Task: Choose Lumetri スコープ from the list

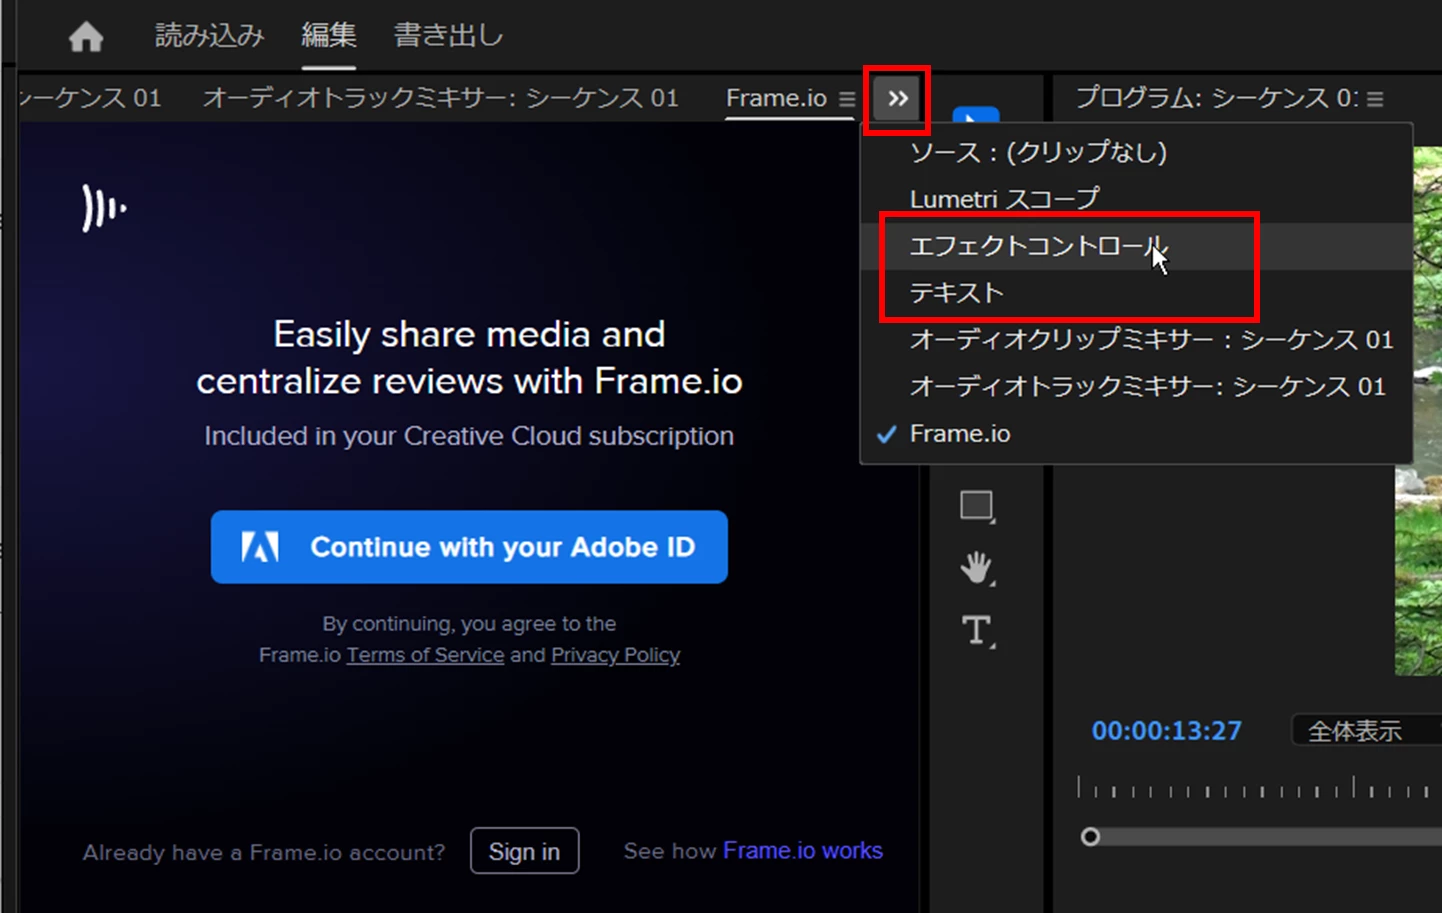Action: pos(1136,199)
